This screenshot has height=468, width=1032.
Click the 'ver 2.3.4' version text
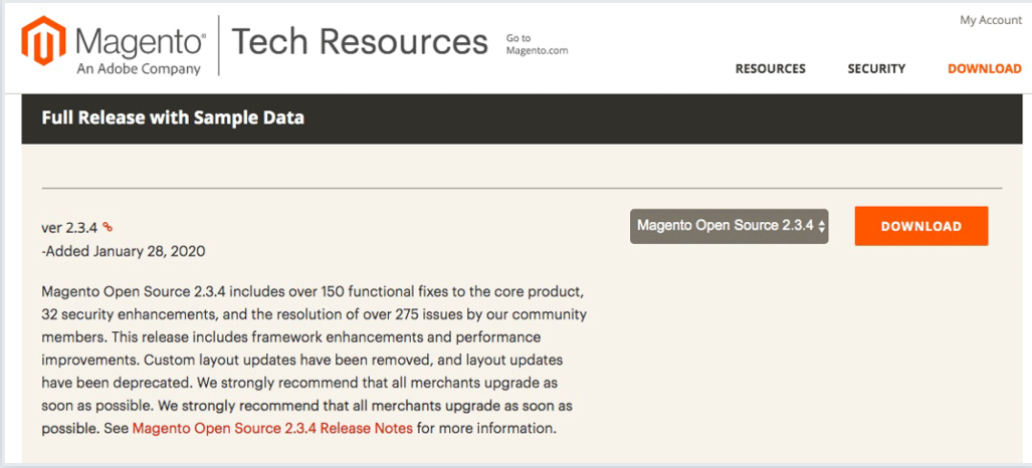(x=70, y=228)
